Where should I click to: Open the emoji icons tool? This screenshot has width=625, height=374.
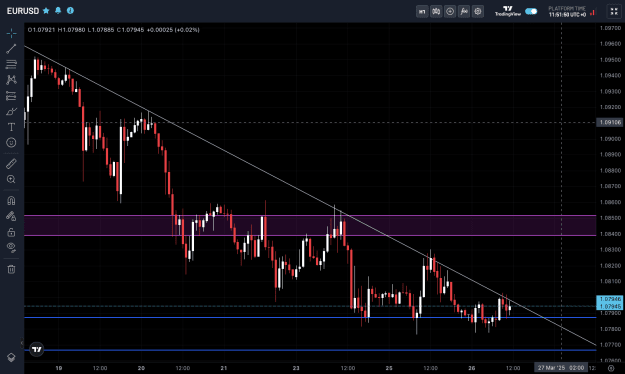[x=11, y=142]
